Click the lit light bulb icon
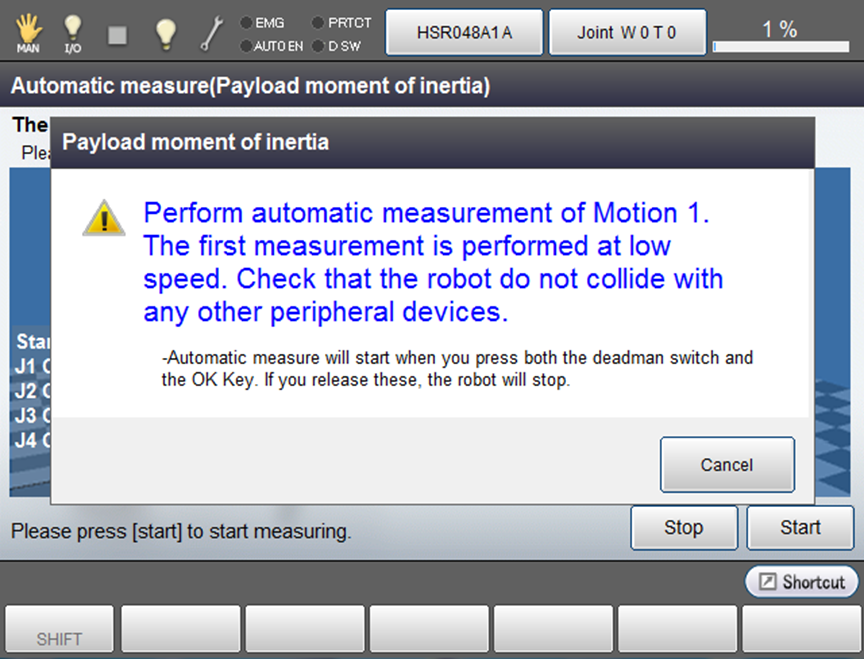Viewport: 864px width, 659px height. [x=166, y=33]
